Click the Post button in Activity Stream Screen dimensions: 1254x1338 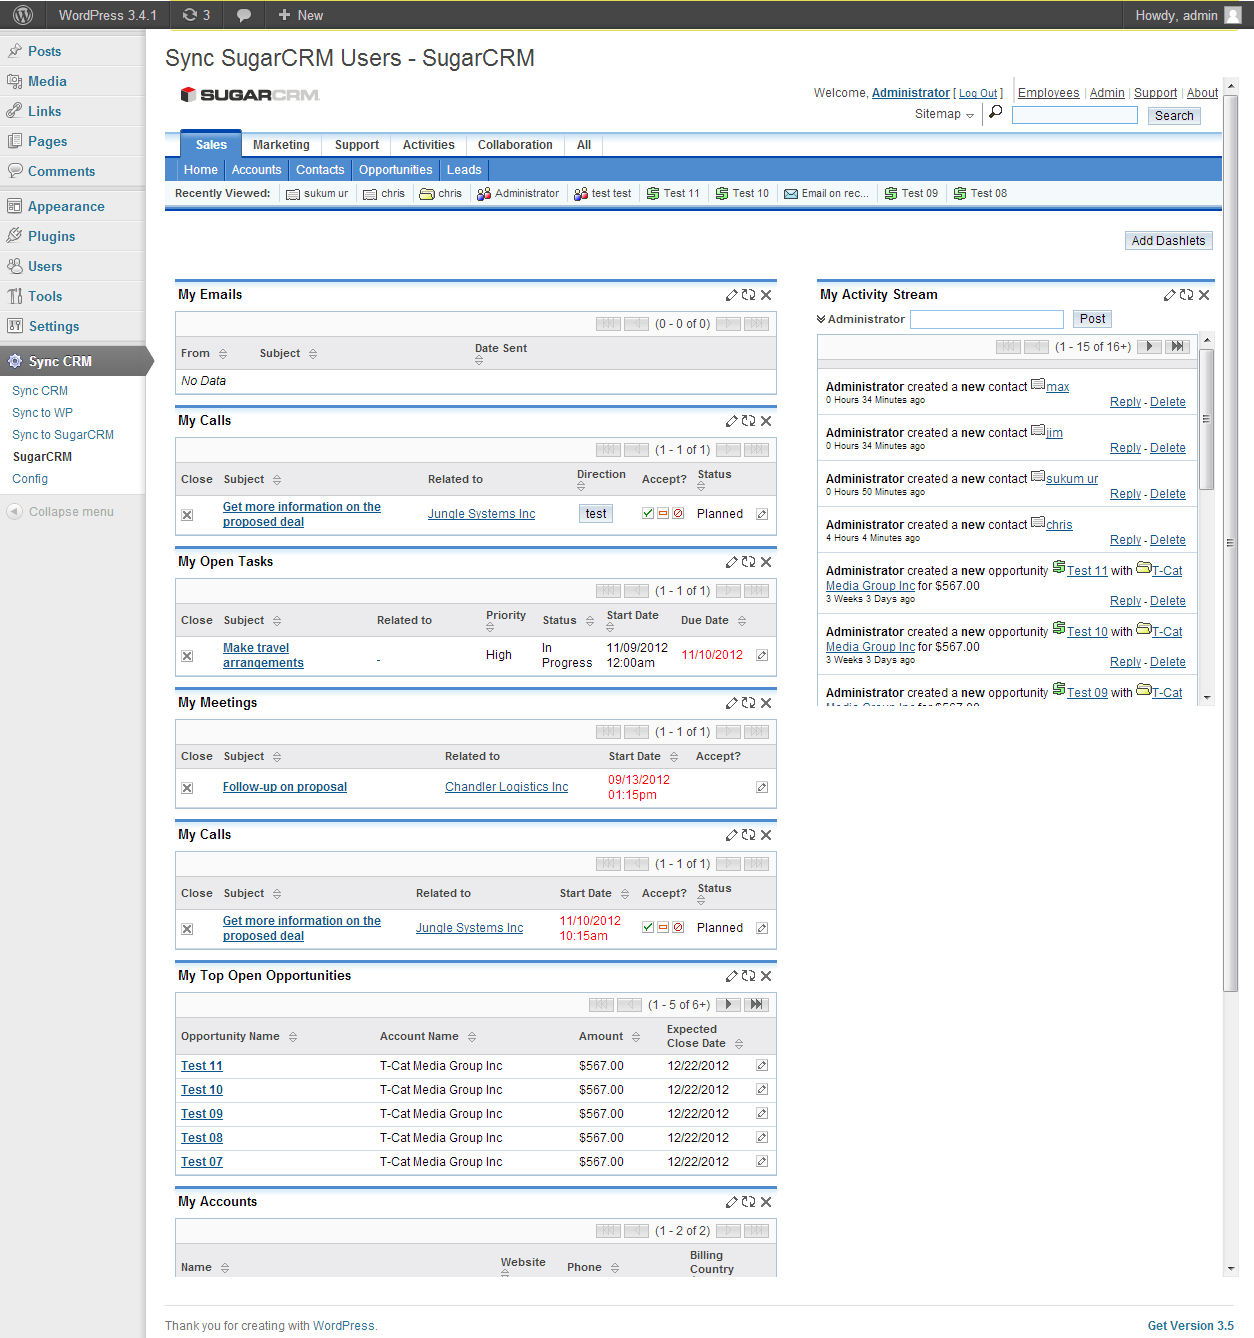click(x=1092, y=319)
